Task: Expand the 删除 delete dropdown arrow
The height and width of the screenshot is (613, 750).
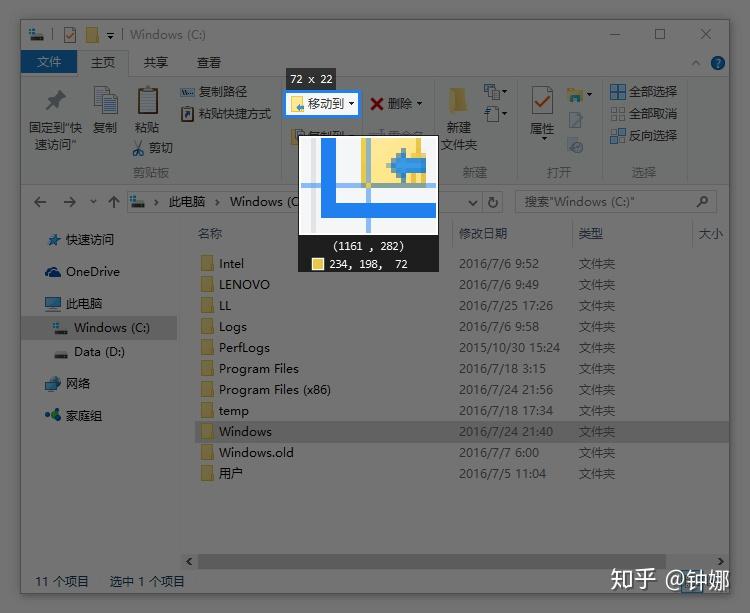Action: point(419,103)
